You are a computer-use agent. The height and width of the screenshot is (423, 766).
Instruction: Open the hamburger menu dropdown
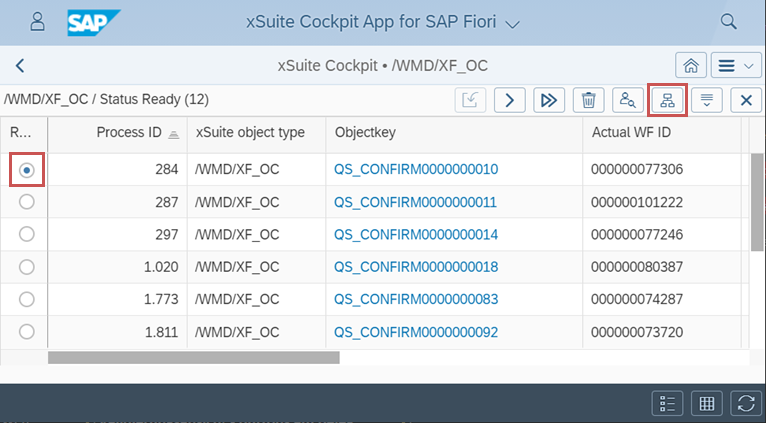click(735, 65)
